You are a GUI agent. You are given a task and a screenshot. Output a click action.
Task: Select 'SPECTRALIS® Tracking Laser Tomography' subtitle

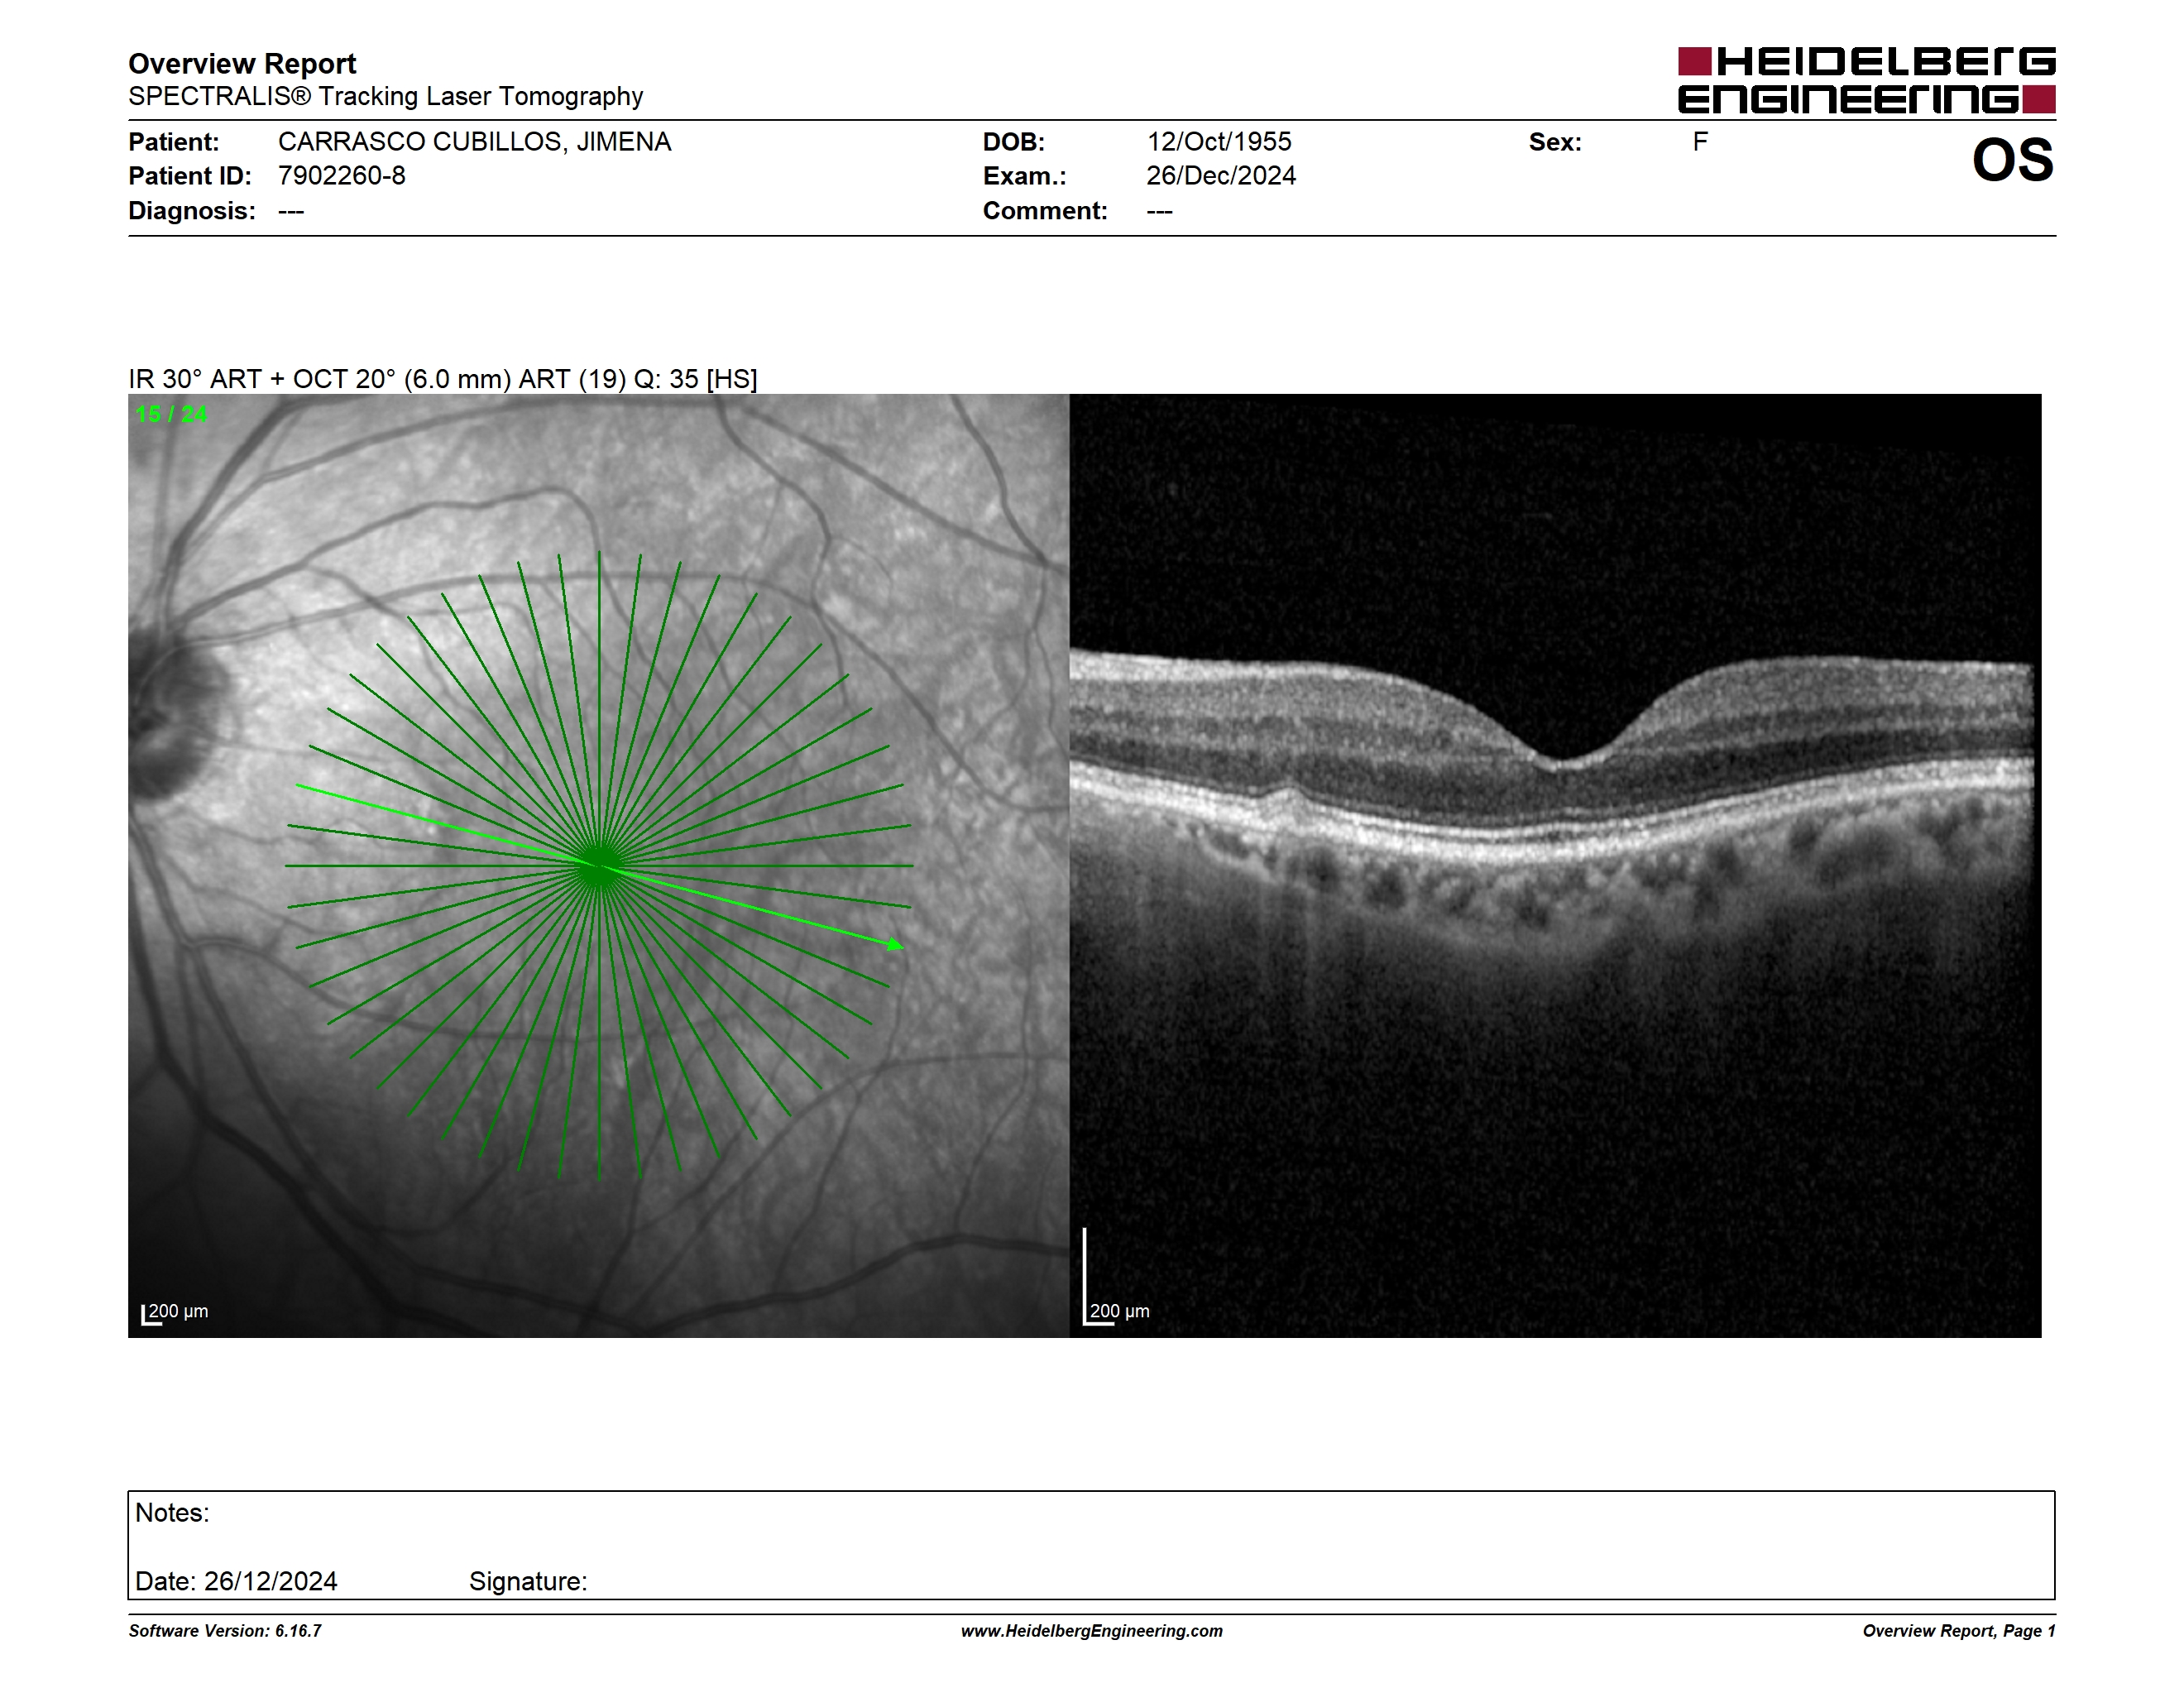point(386,97)
